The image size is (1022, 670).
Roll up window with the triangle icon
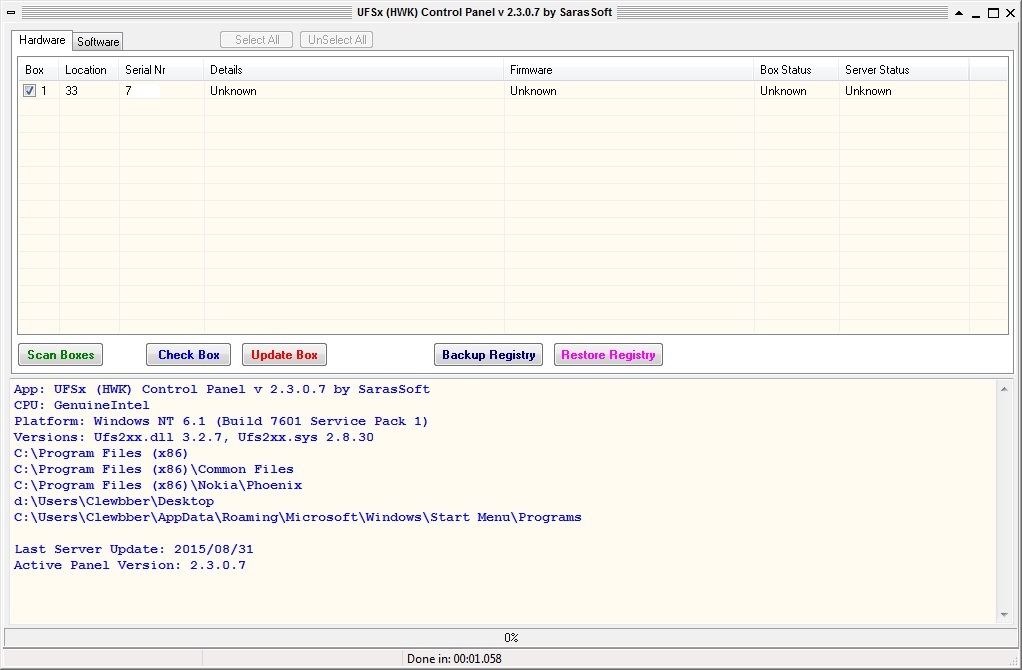pos(959,13)
